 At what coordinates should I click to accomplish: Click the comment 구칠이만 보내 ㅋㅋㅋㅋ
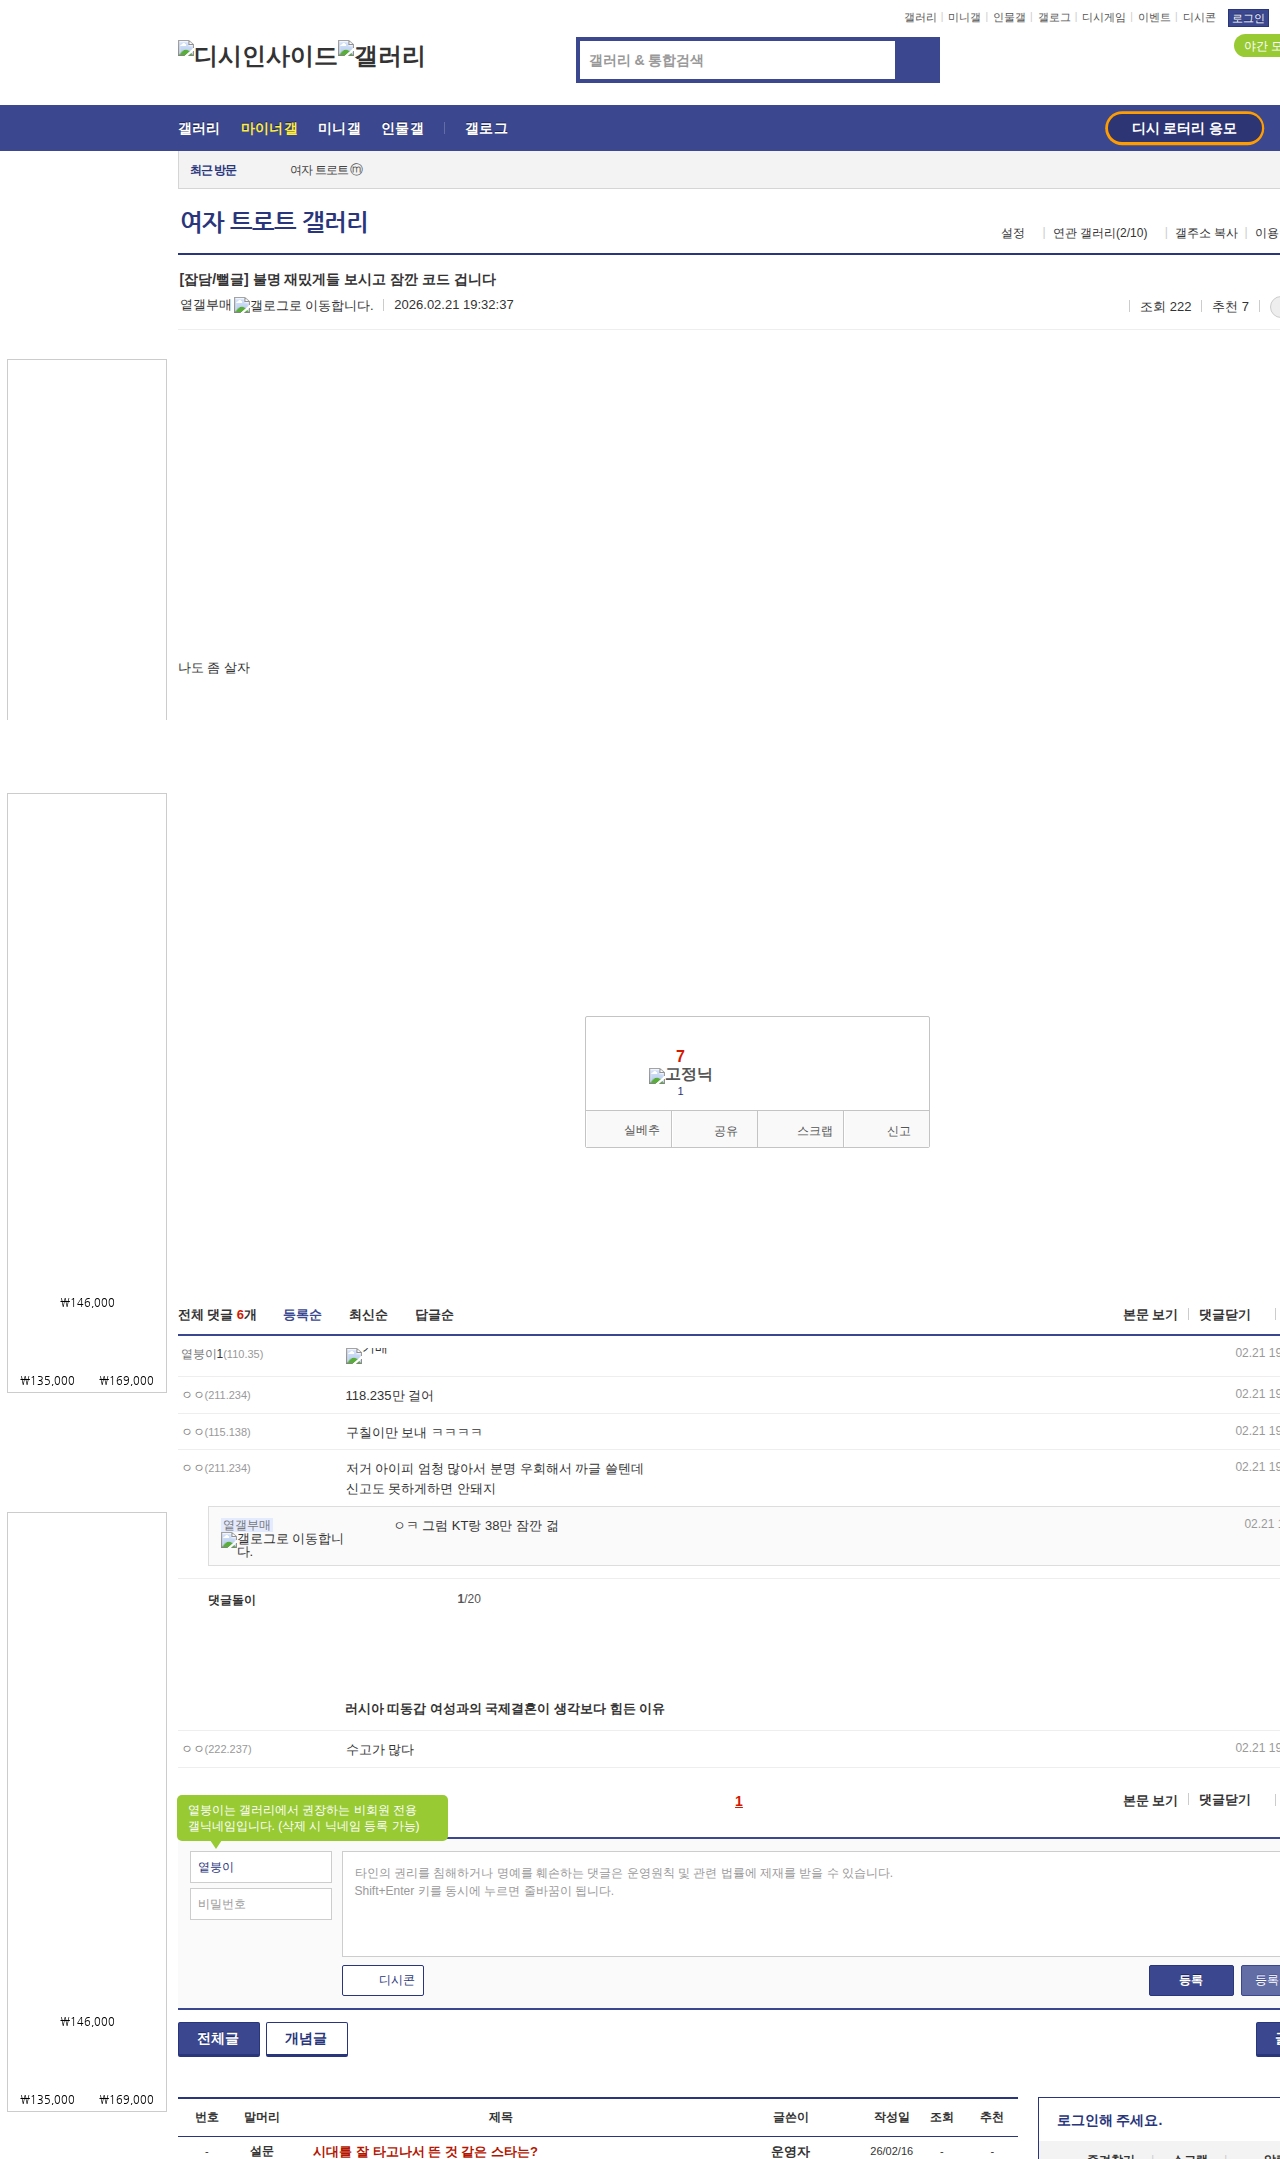[x=414, y=1433]
